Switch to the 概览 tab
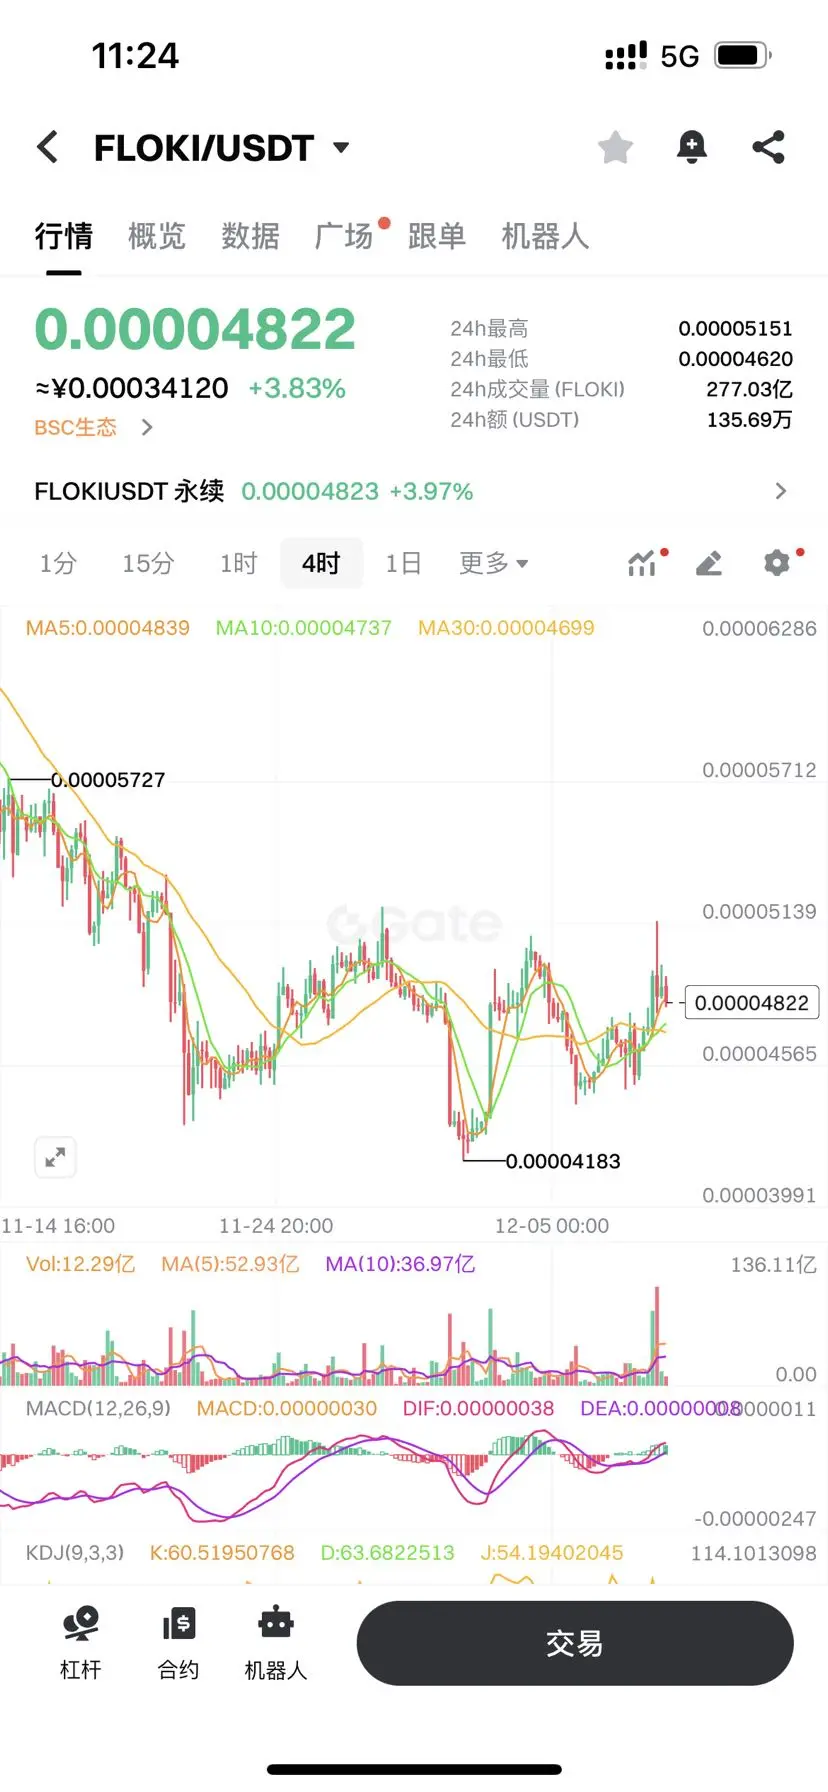This screenshot has width=828, height=1792. tap(157, 236)
